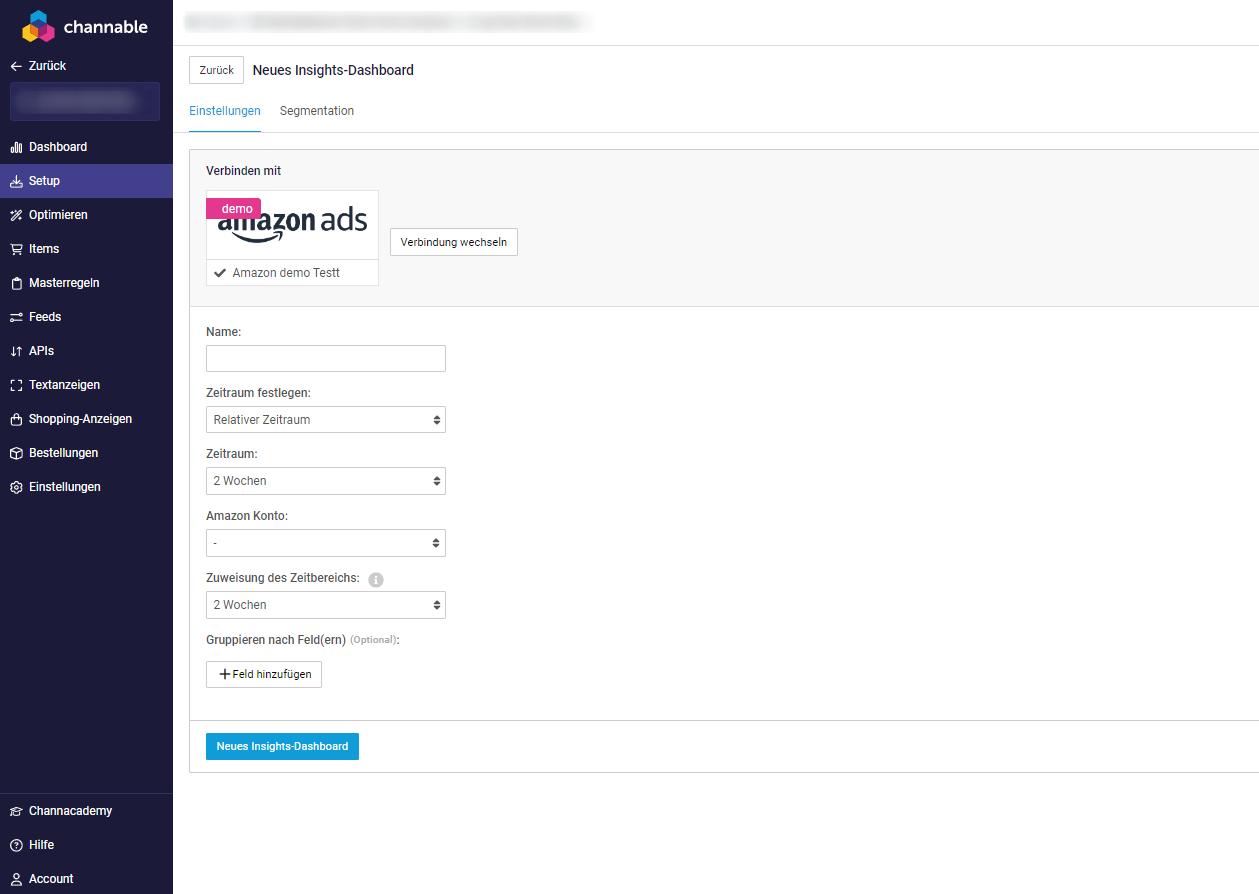Click the Einstellungen gear icon in sidebar
The width and height of the screenshot is (1259, 894).
pos(16,487)
